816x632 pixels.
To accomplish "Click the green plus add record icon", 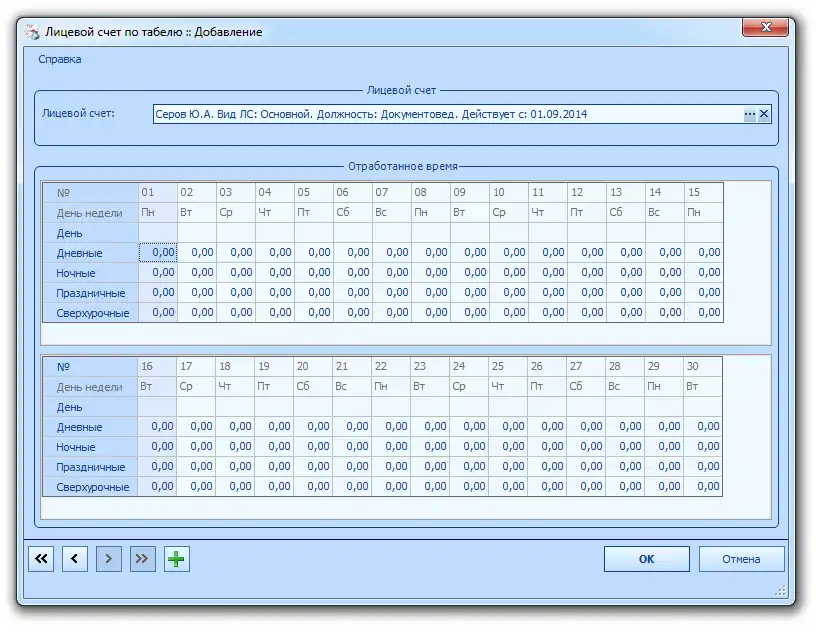I will 177,560.
